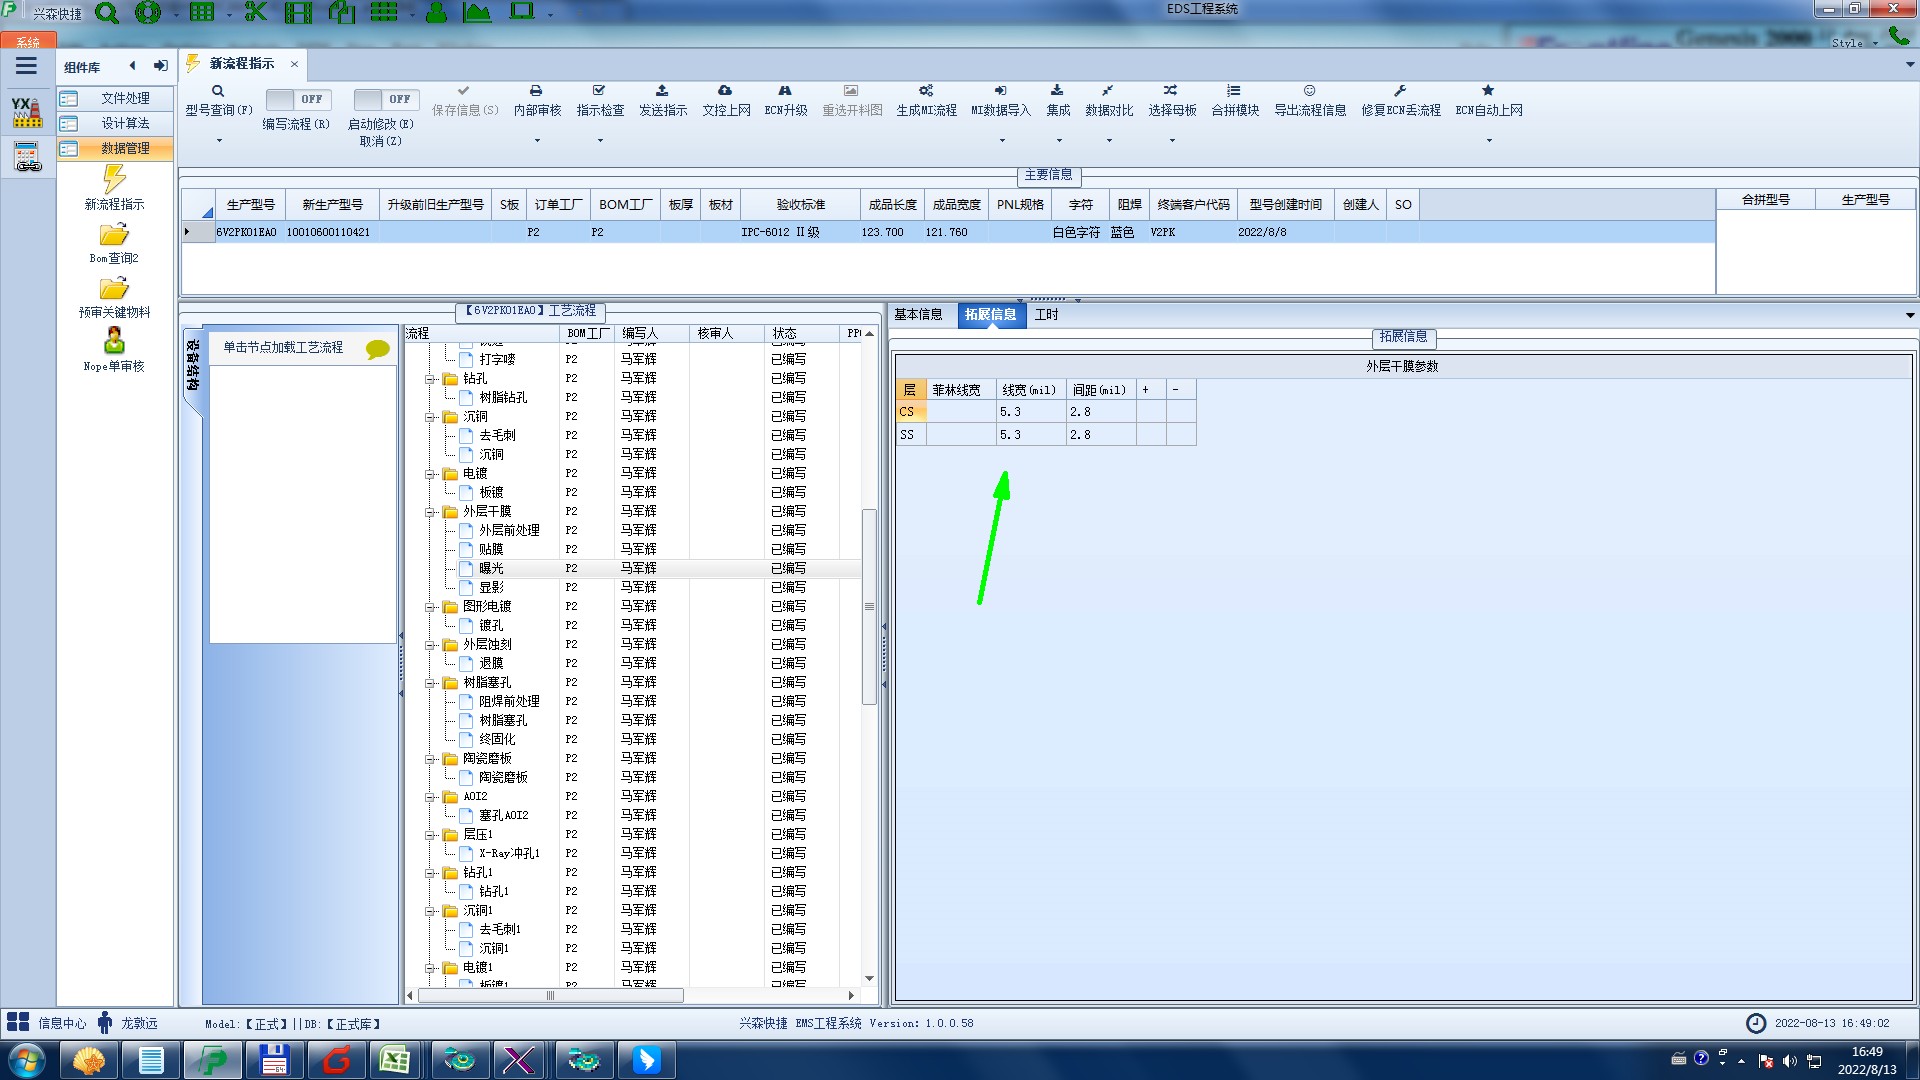Click the taskbar clock 16:49

(1866, 1052)
